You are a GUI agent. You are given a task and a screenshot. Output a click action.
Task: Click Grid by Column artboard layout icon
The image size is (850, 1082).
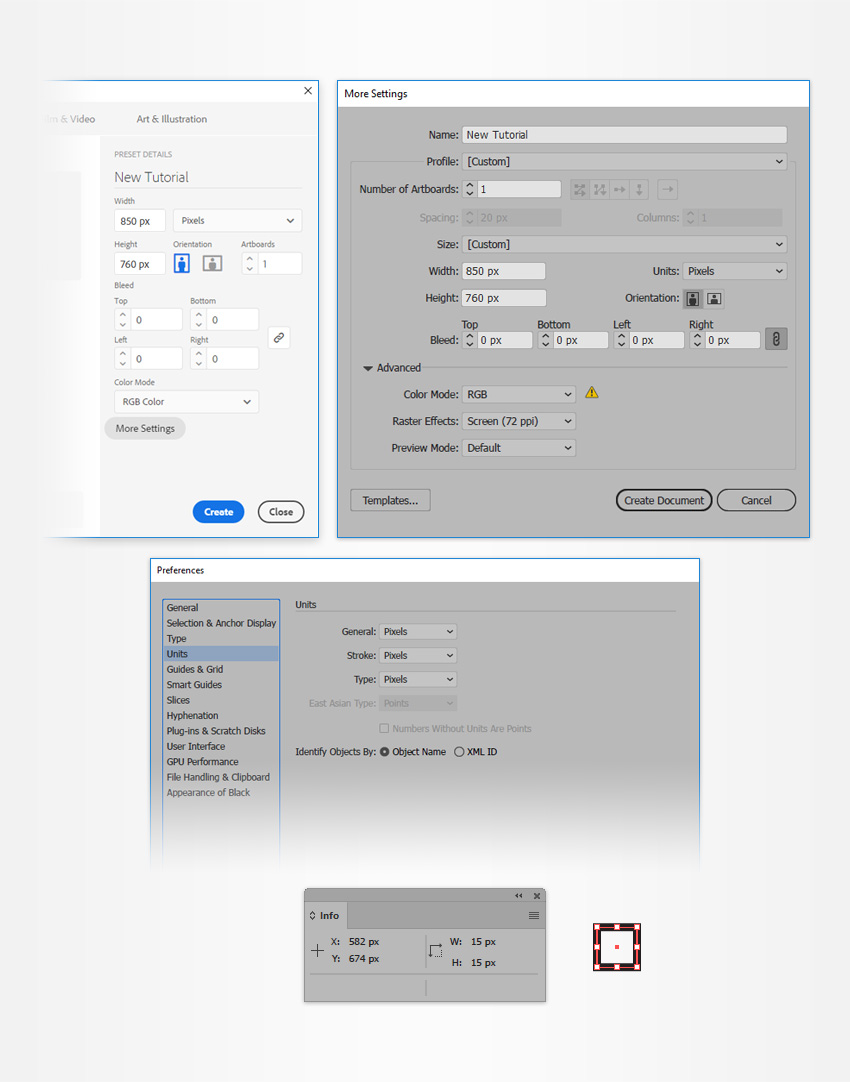[x=600, y=190]
